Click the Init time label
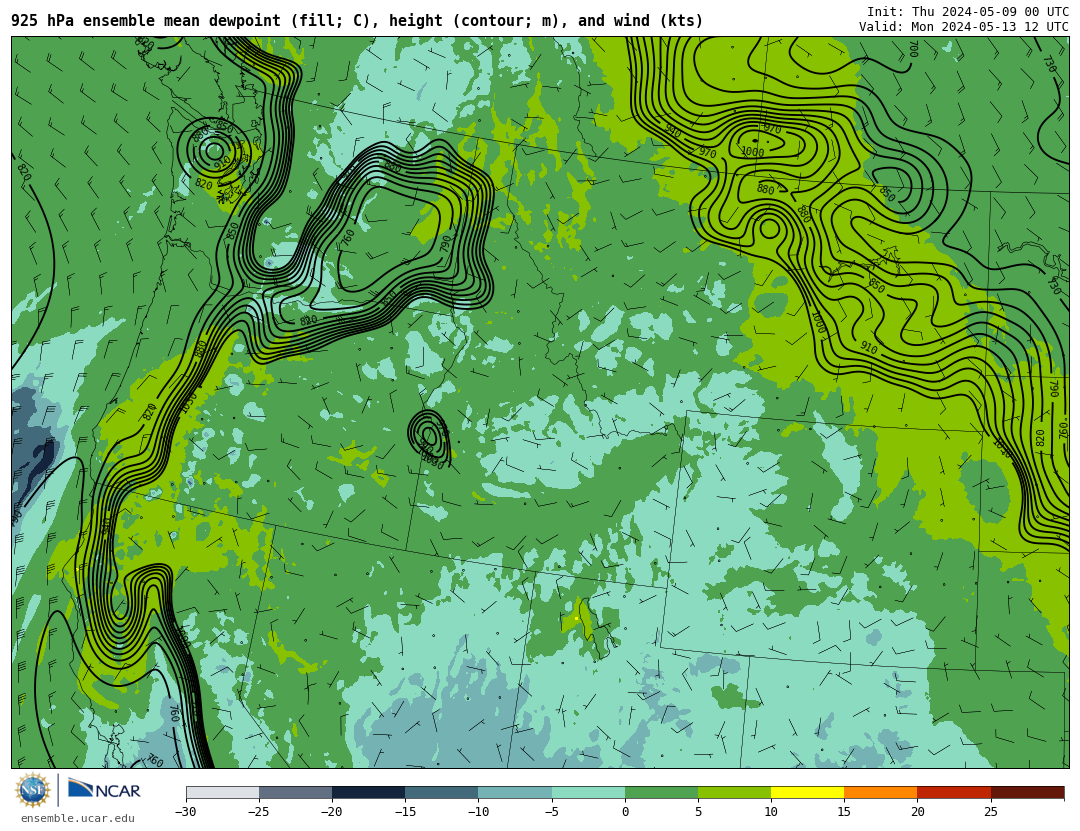 [x=968, y=12]
